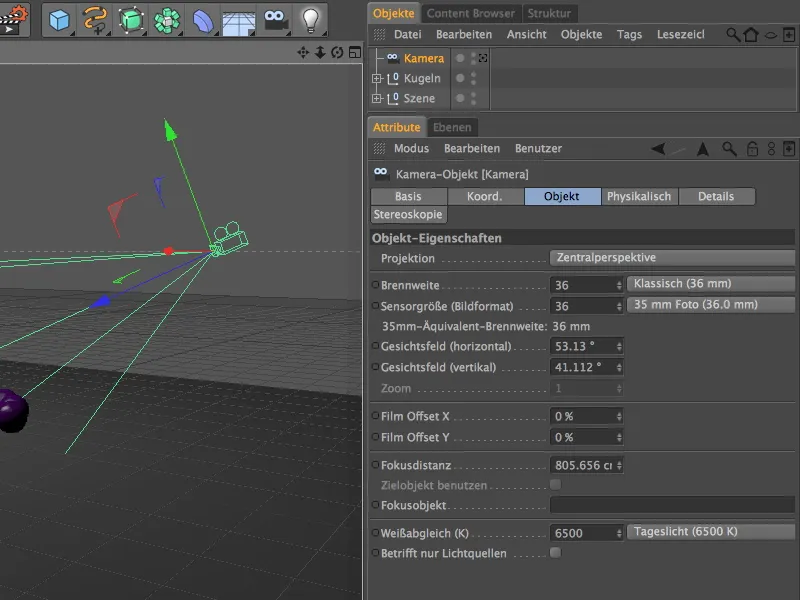Click viewport zoom camera icon
The image size is (800, 600).
(x=320, y=53)
